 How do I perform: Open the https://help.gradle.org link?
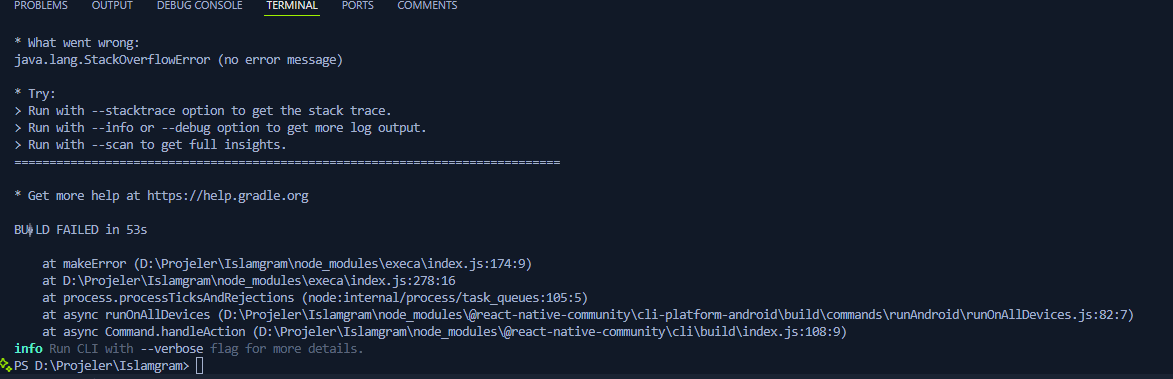coord(227,196)
